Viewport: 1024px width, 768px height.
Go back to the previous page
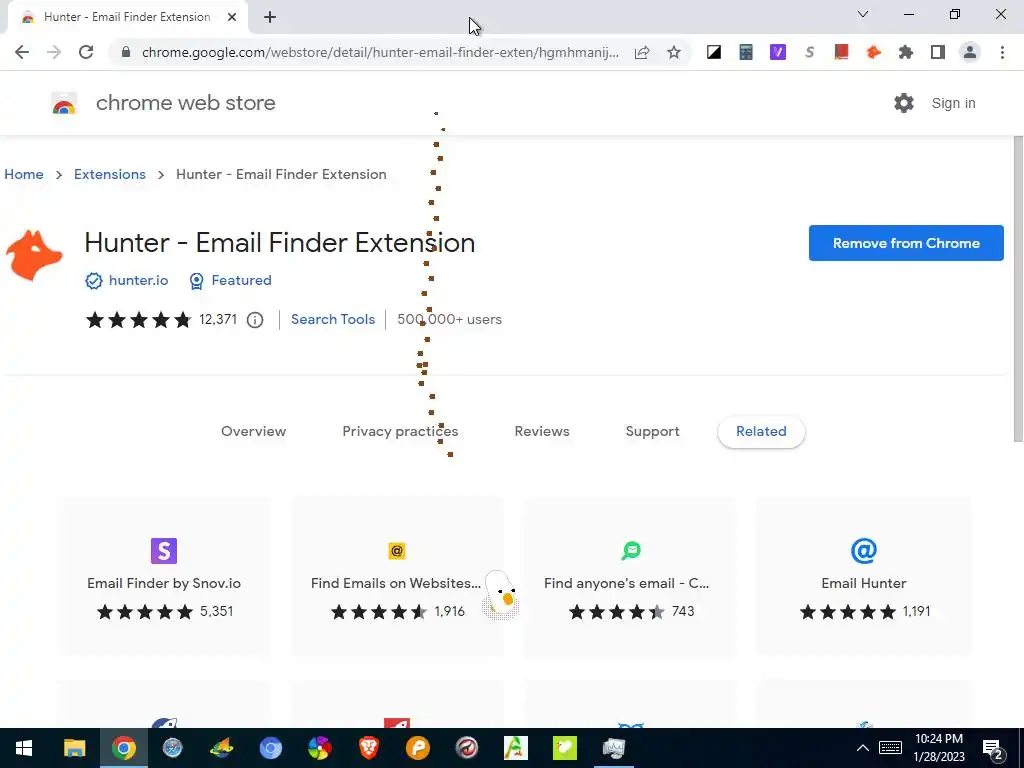22,52
